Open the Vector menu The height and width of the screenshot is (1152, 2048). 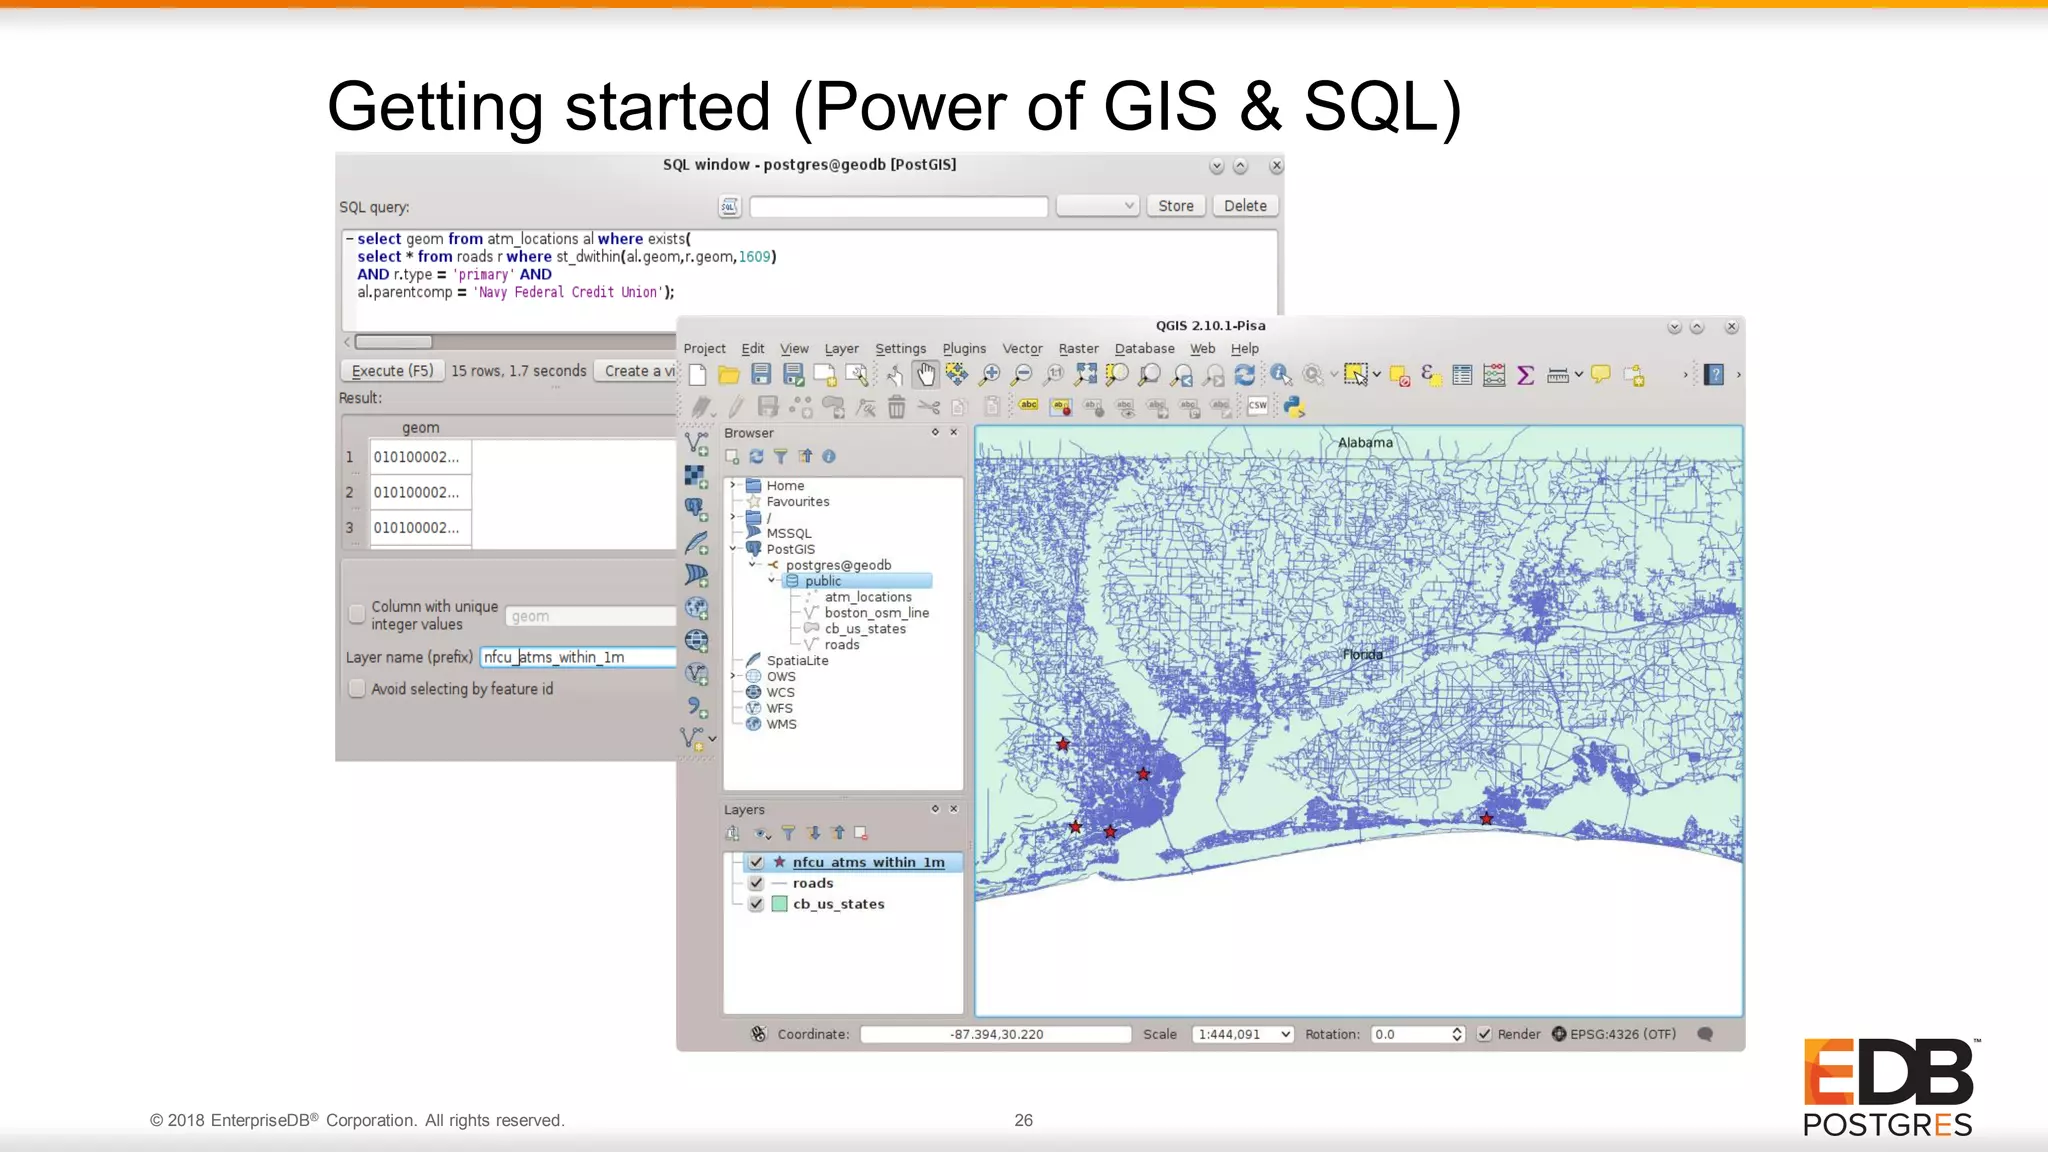pos(1022,348)
